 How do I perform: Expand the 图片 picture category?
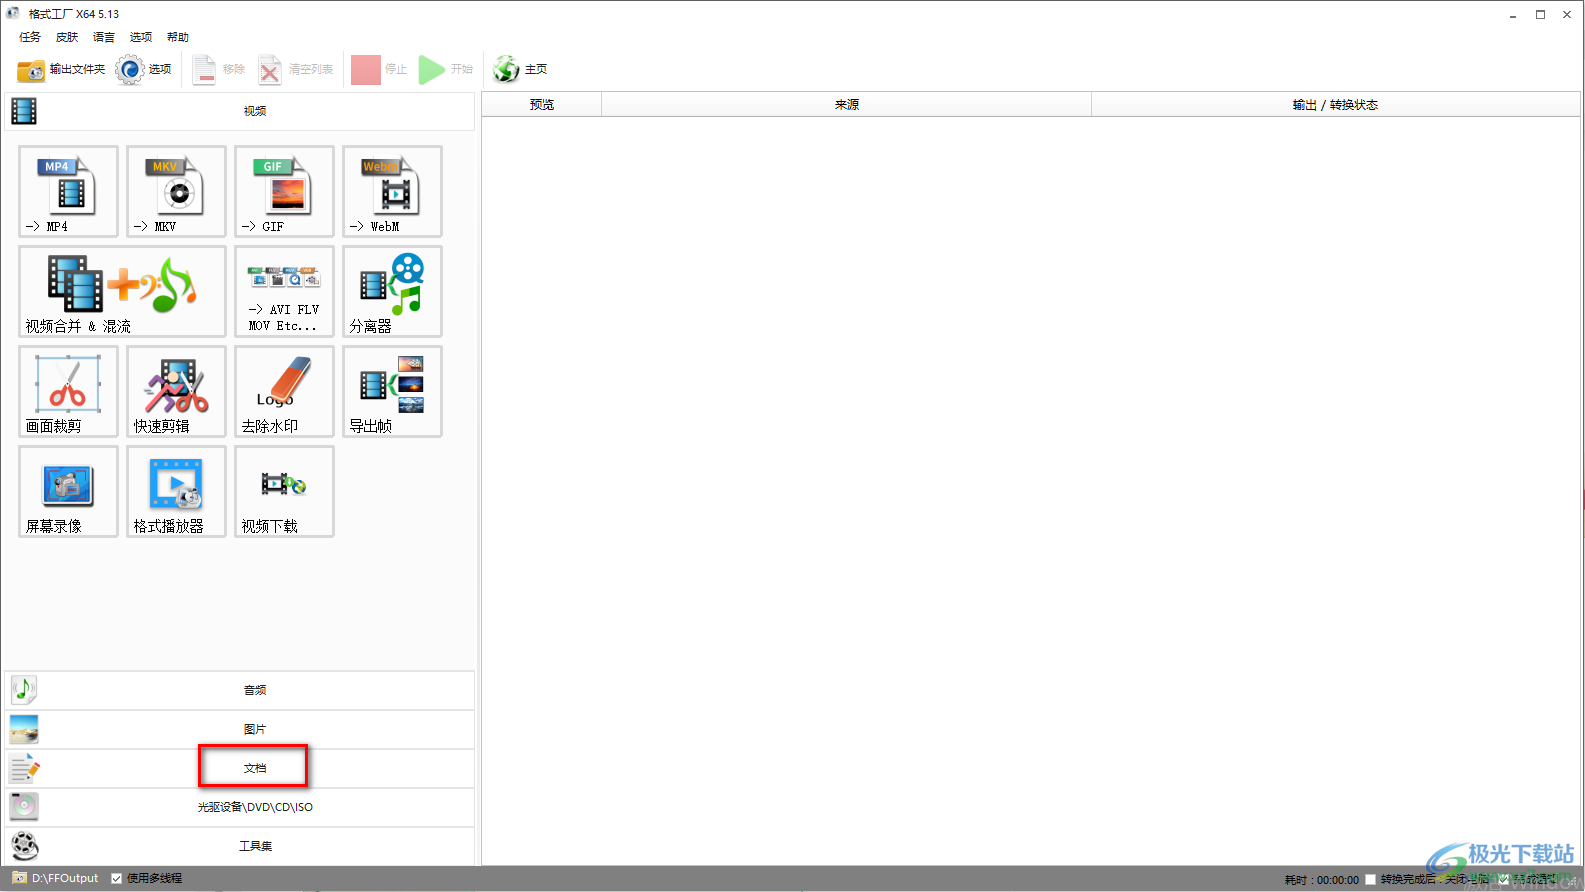pyautogui.click(x=240, y=729)
